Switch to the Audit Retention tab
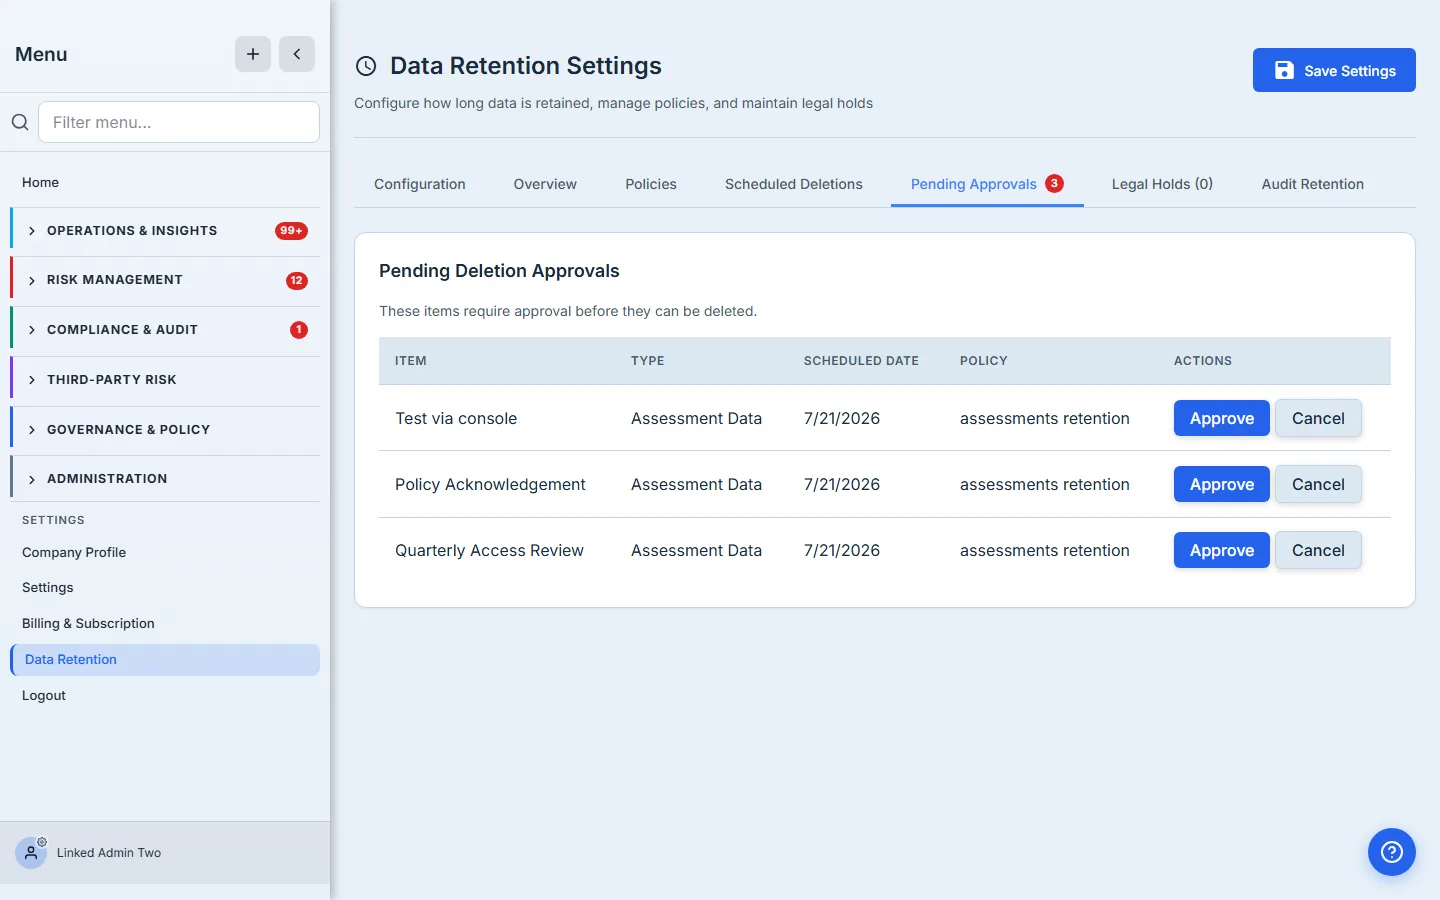1440x900 pixels. (1313, 184)
